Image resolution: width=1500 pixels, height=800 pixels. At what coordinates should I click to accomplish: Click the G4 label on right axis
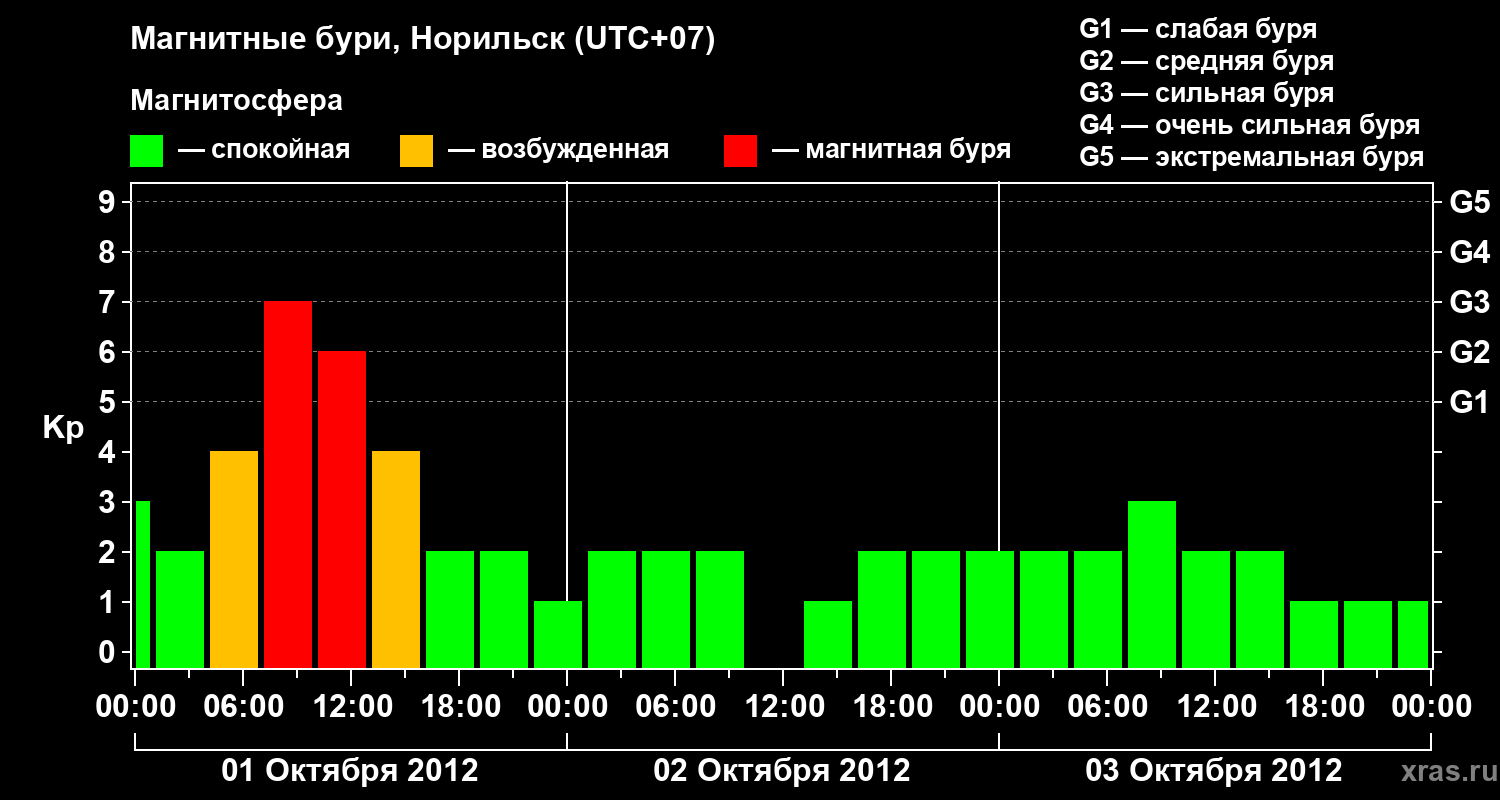point(1469,252)
